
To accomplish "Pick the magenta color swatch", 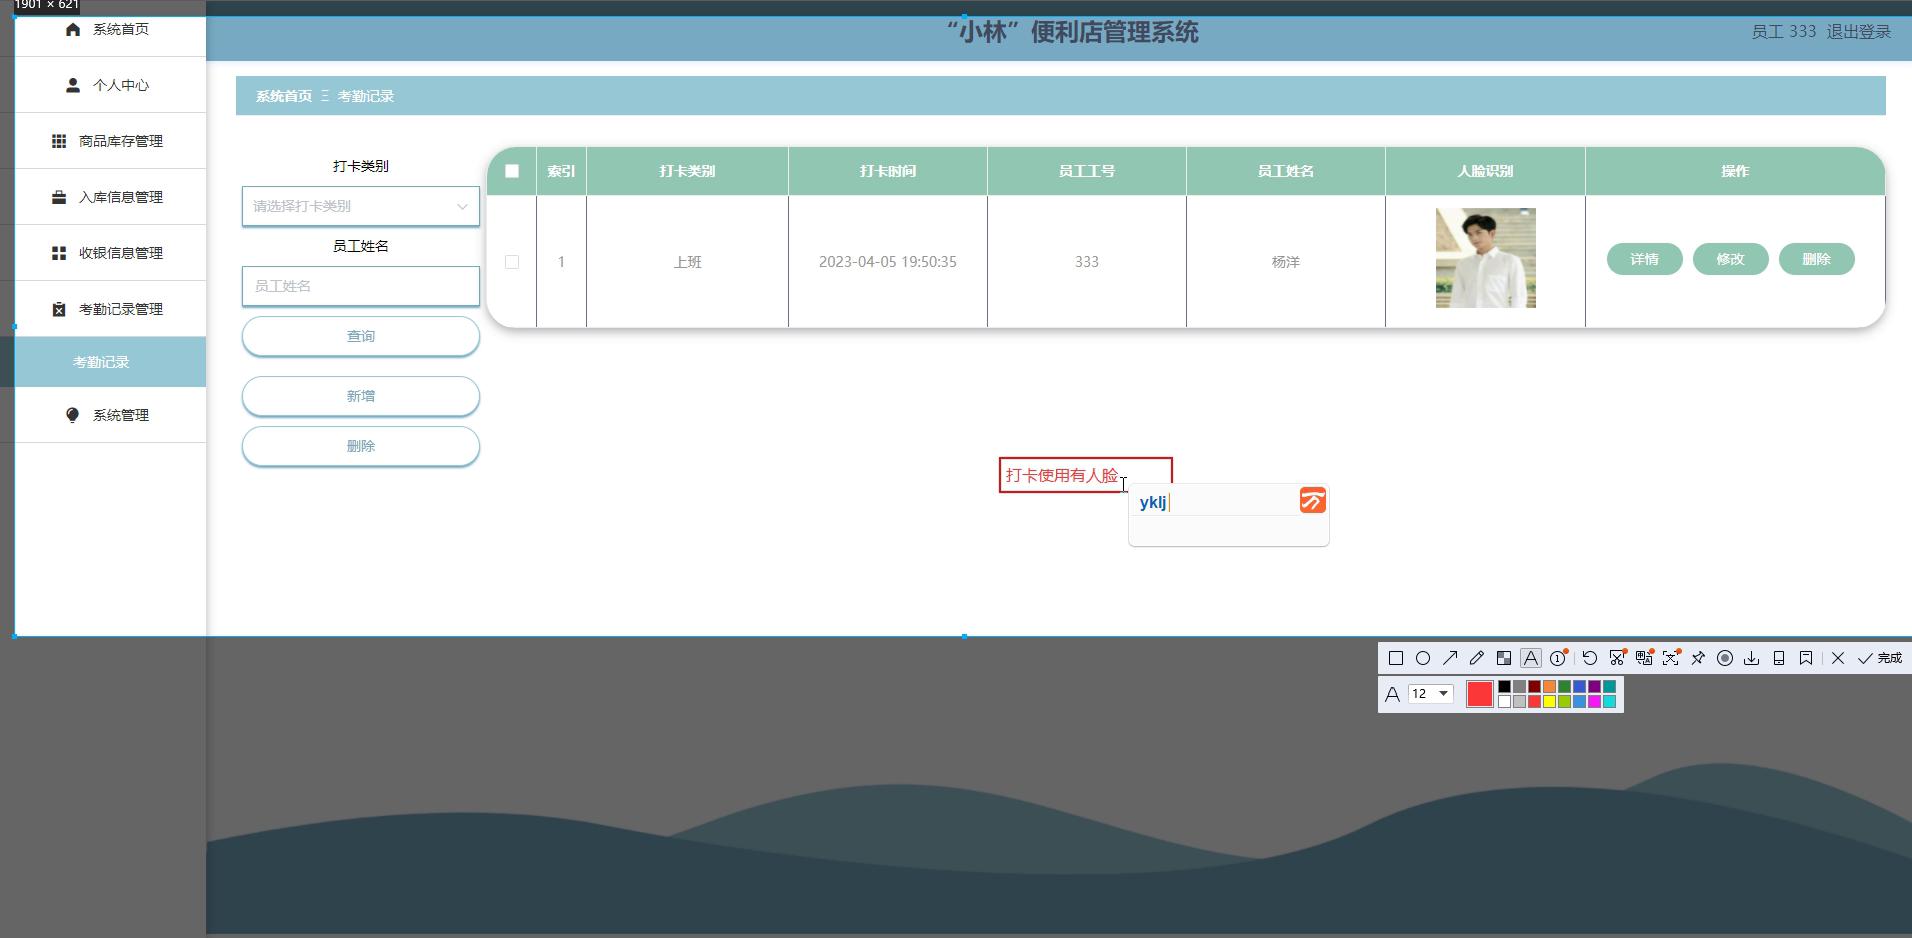I will point(1594,701).
